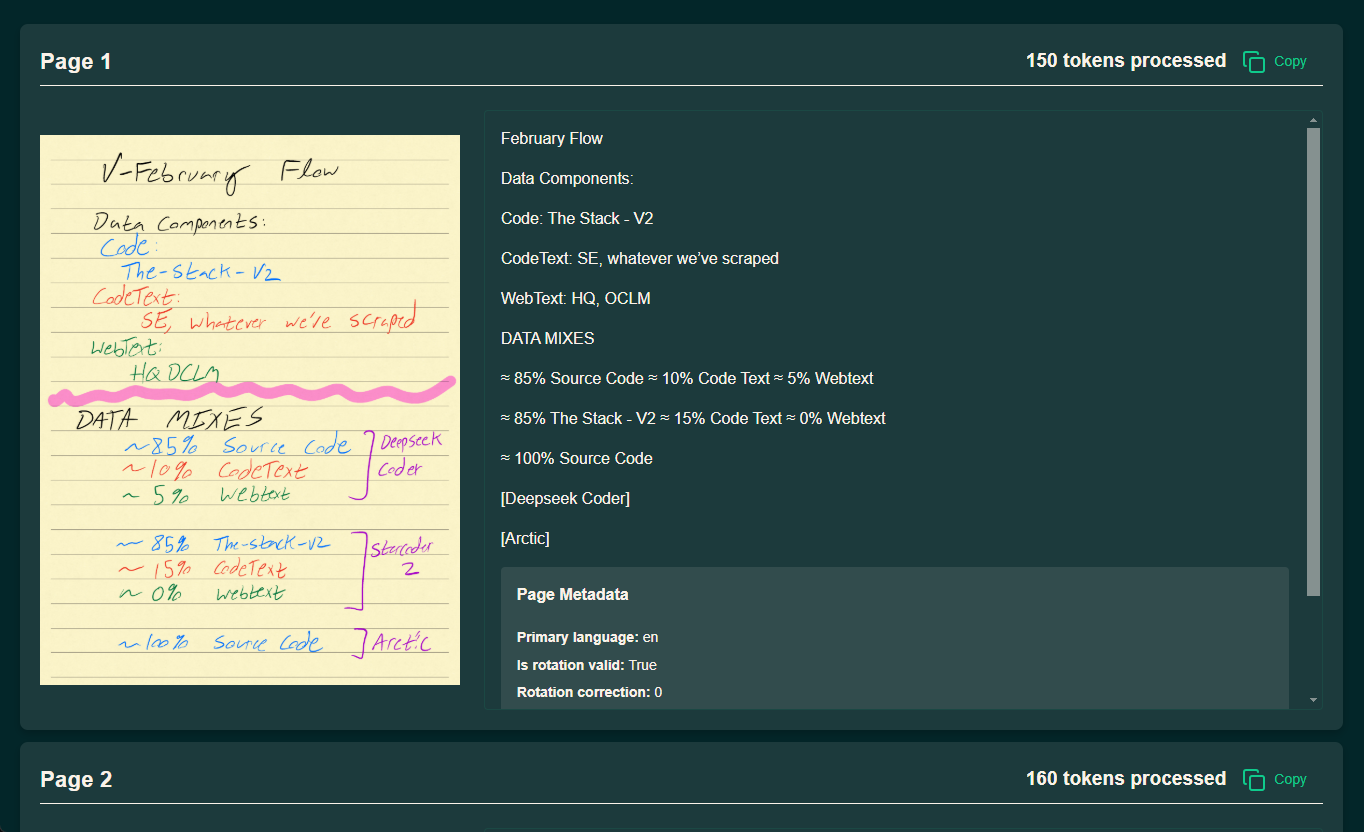Click the Page 2 heading
Screen dimensions: 1364x832
[x=76, y=780]
